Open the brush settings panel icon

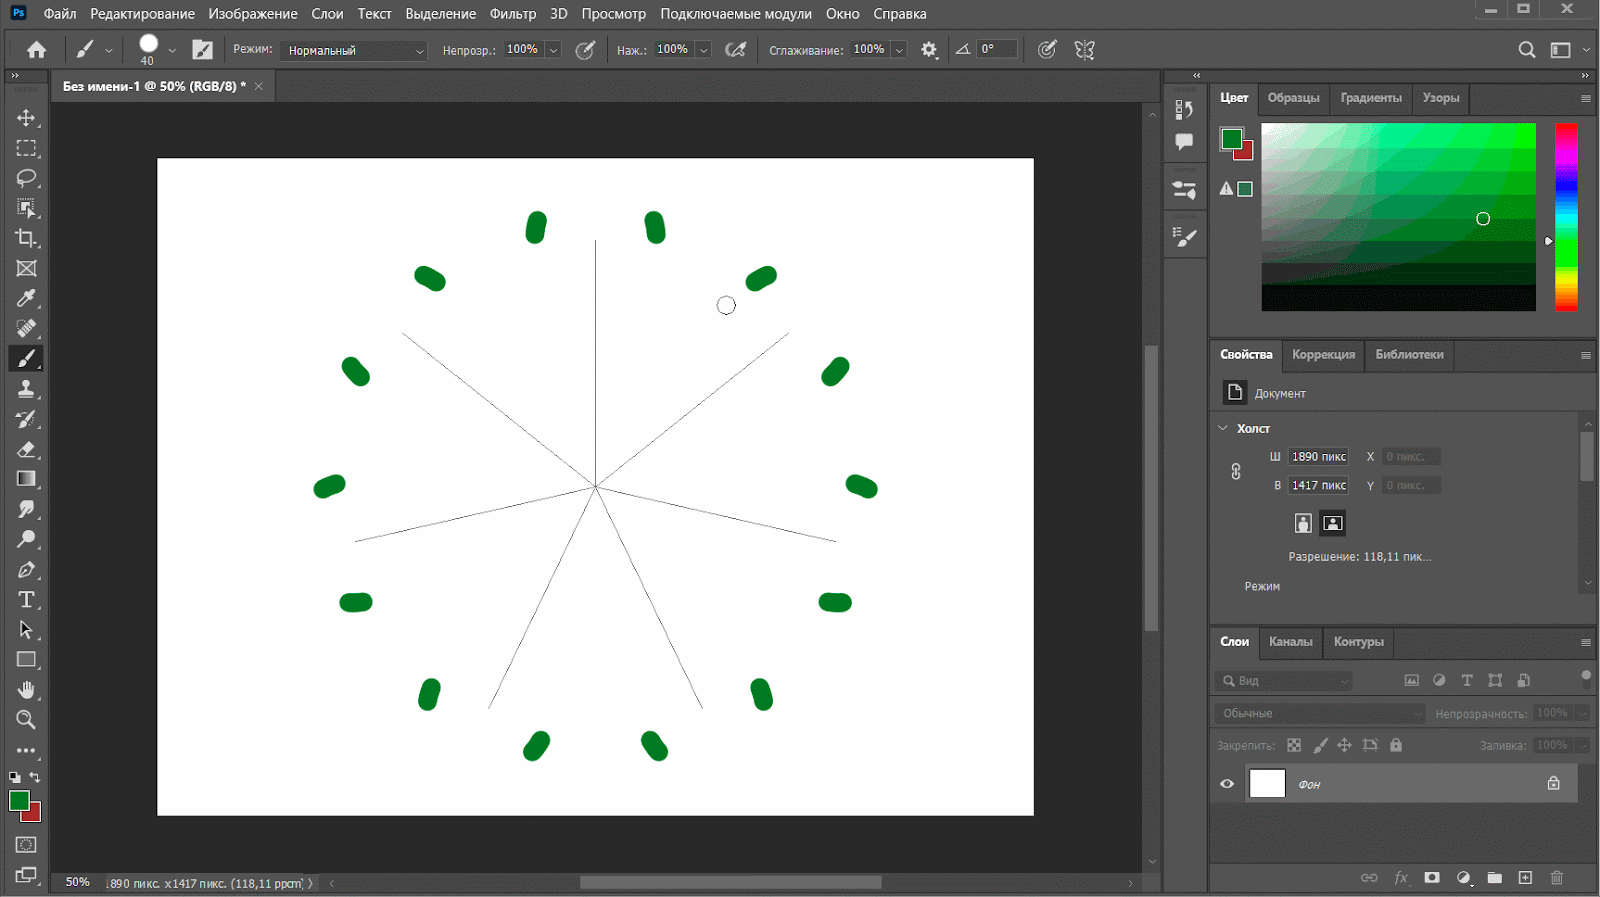[203, 50]
